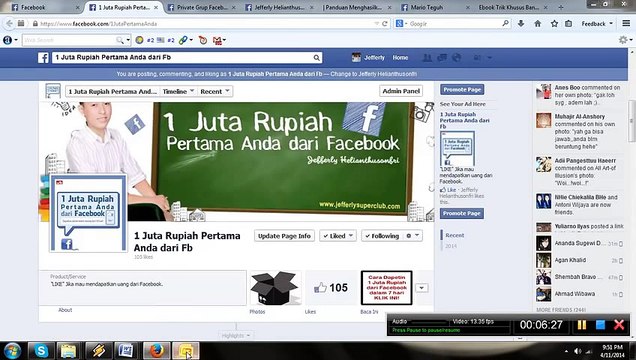Click the Facebook logo in blue bar
This screenshot has height=360, width=636.
pyautogui.click(x=43, y=58)
